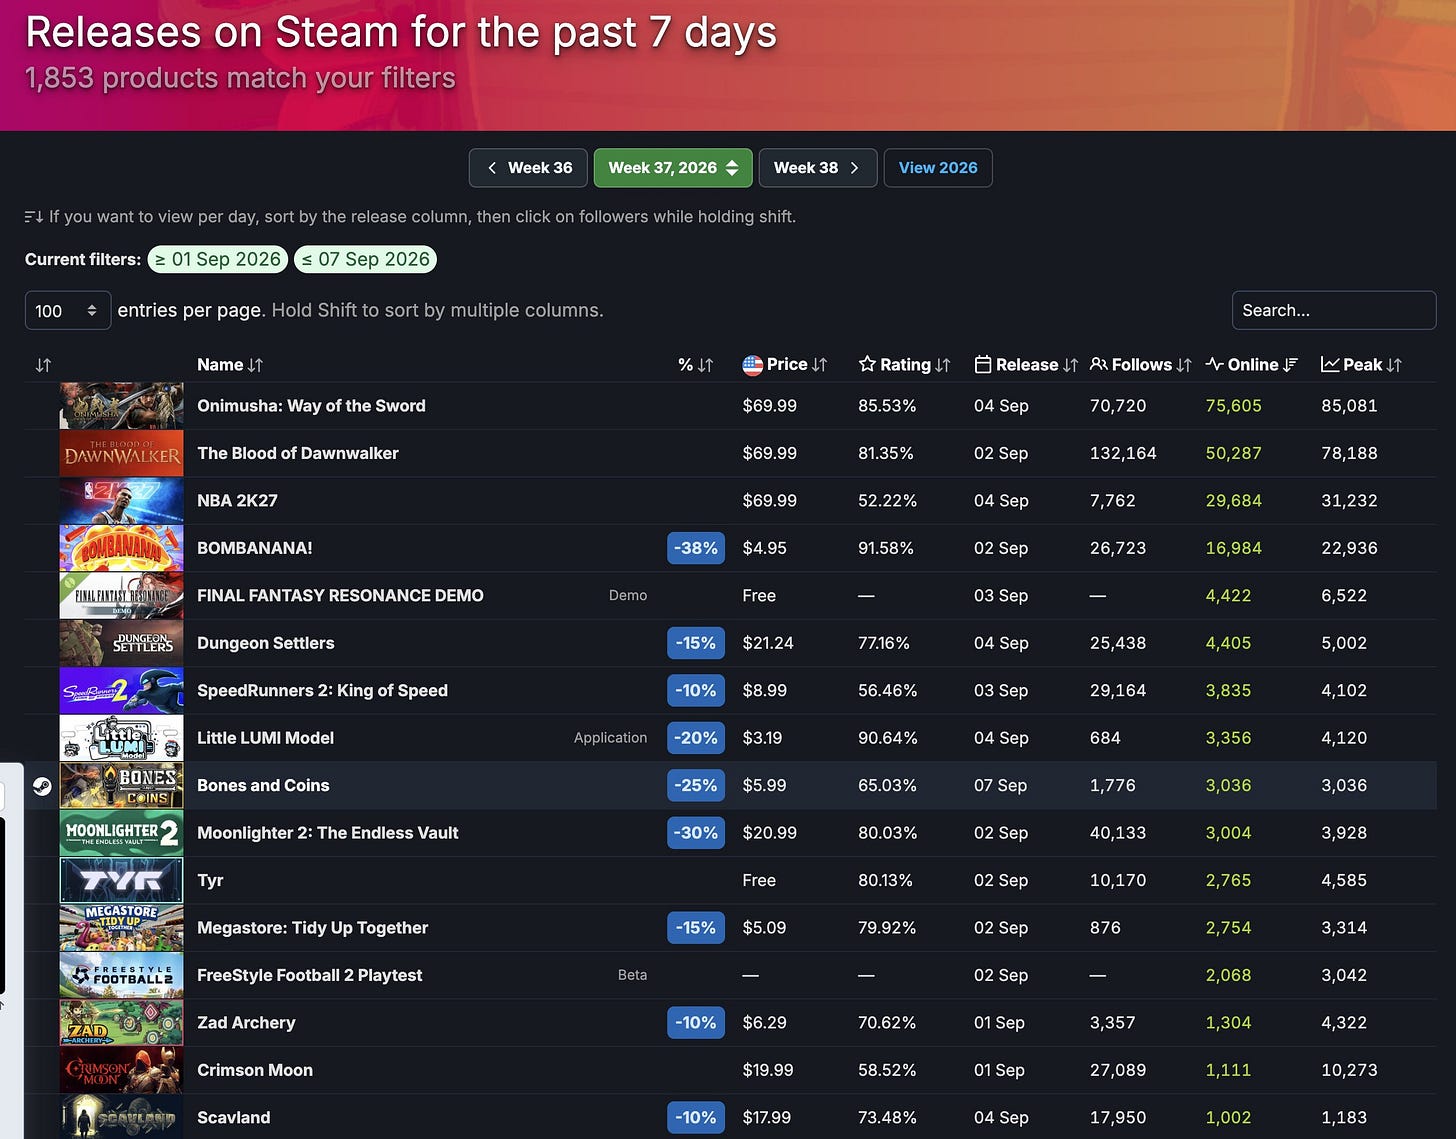1456x1139 pixels.
Task: Open the Scavland title link
Action: (x=234, y=1118)
